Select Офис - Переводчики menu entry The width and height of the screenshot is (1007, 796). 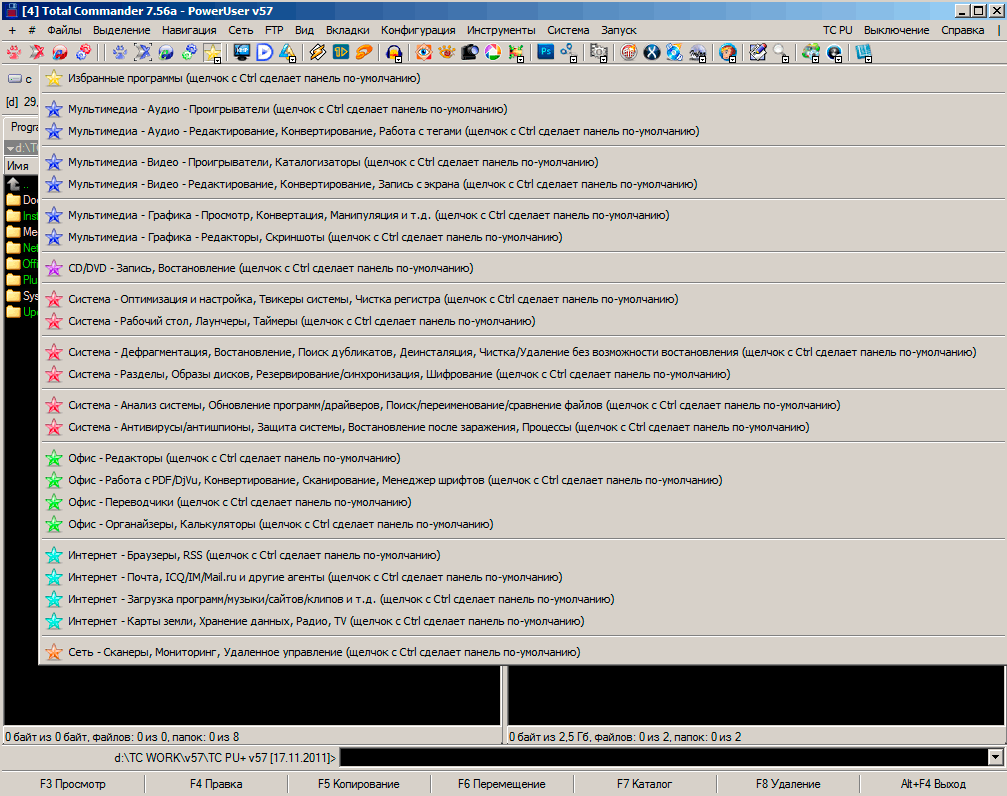[239, 502]
